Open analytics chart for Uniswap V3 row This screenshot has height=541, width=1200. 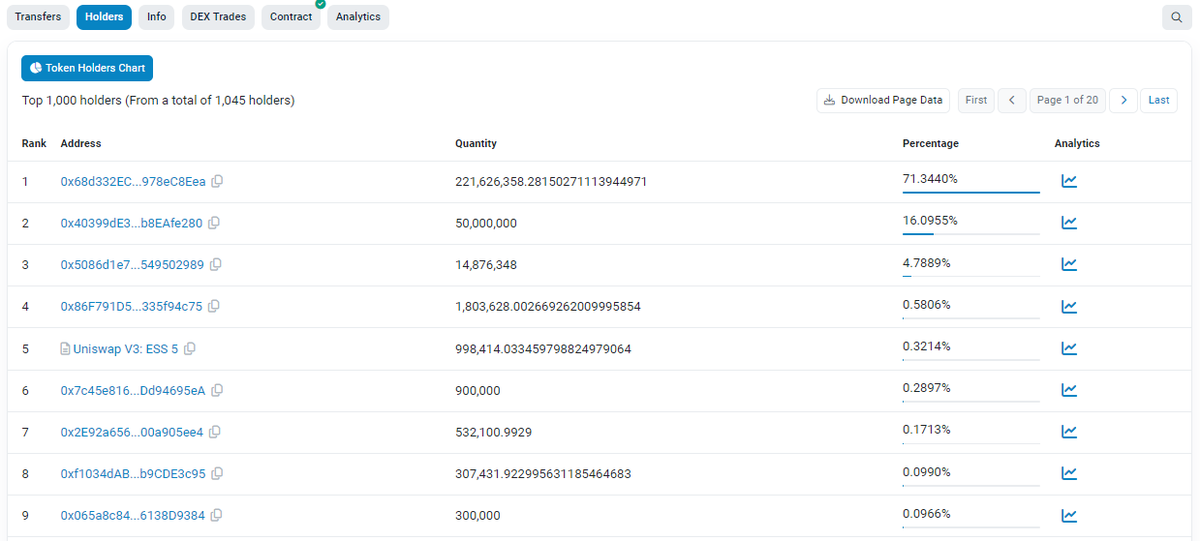point(1069,348)
